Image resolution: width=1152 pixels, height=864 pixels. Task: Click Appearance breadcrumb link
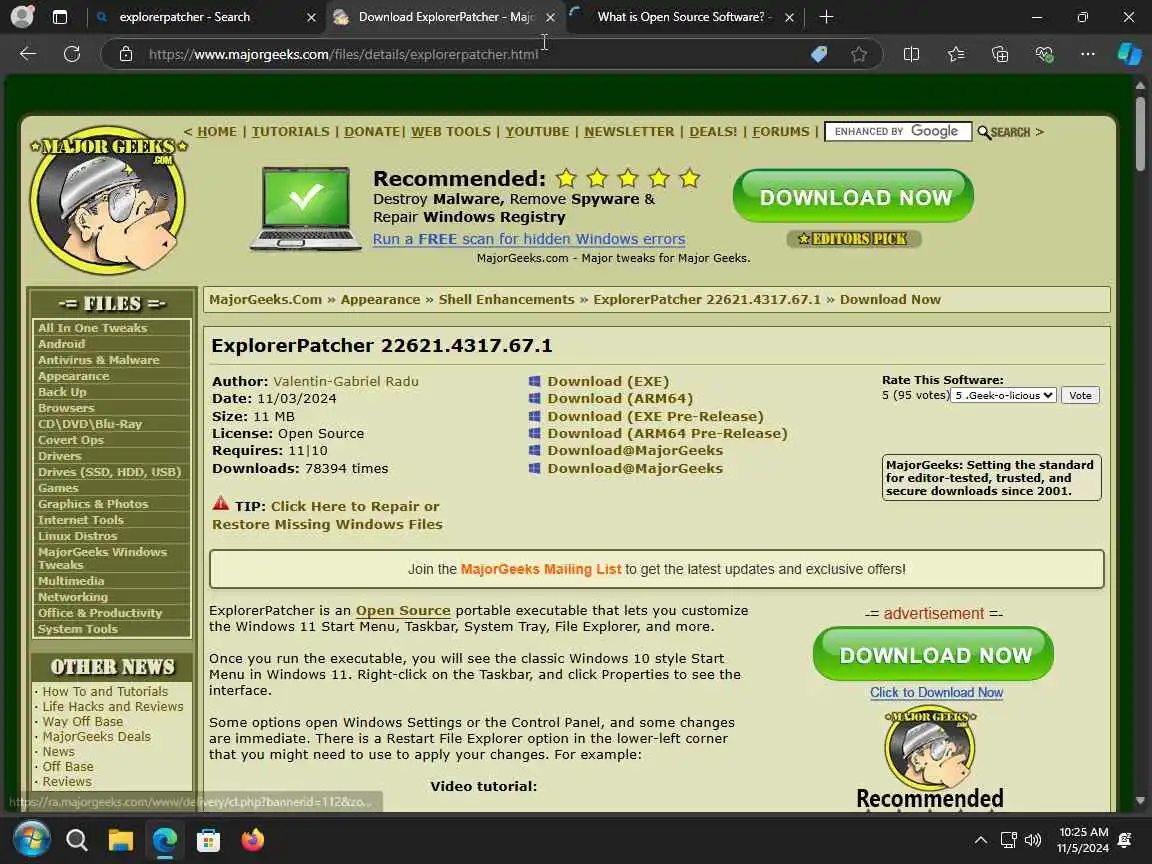(x=381, y=299)
